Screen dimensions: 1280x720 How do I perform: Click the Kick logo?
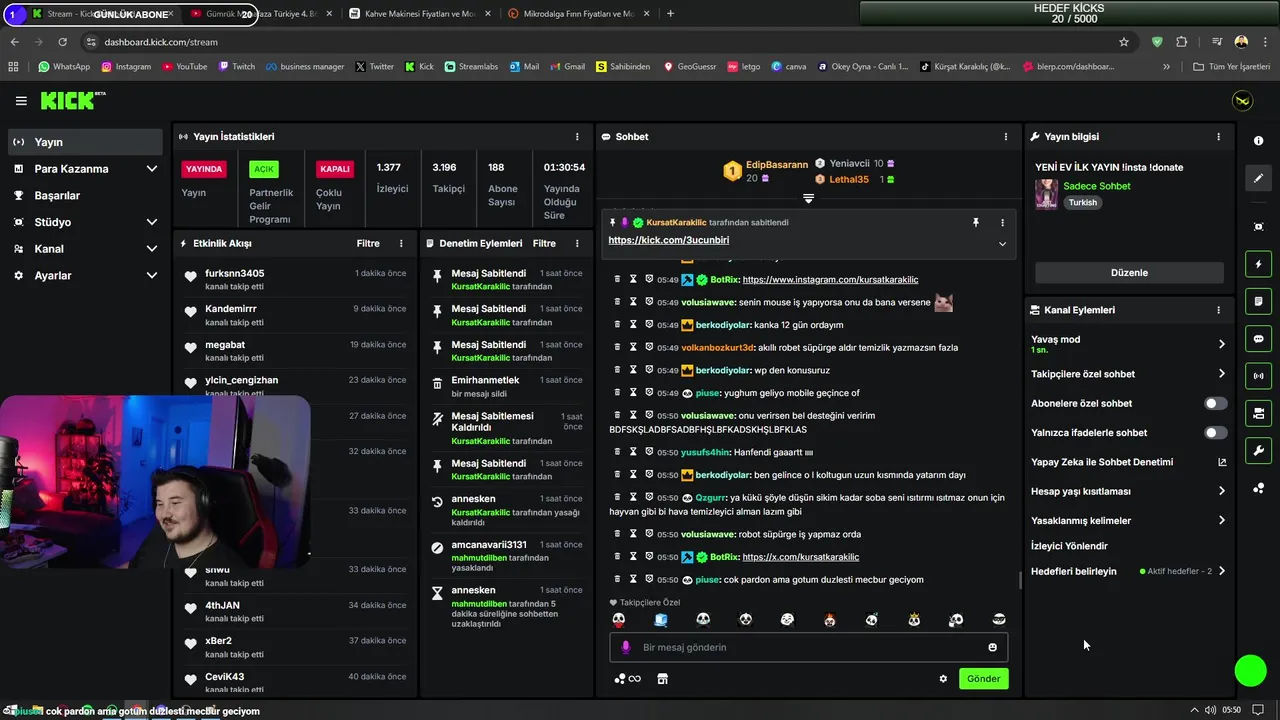point(72,100)
